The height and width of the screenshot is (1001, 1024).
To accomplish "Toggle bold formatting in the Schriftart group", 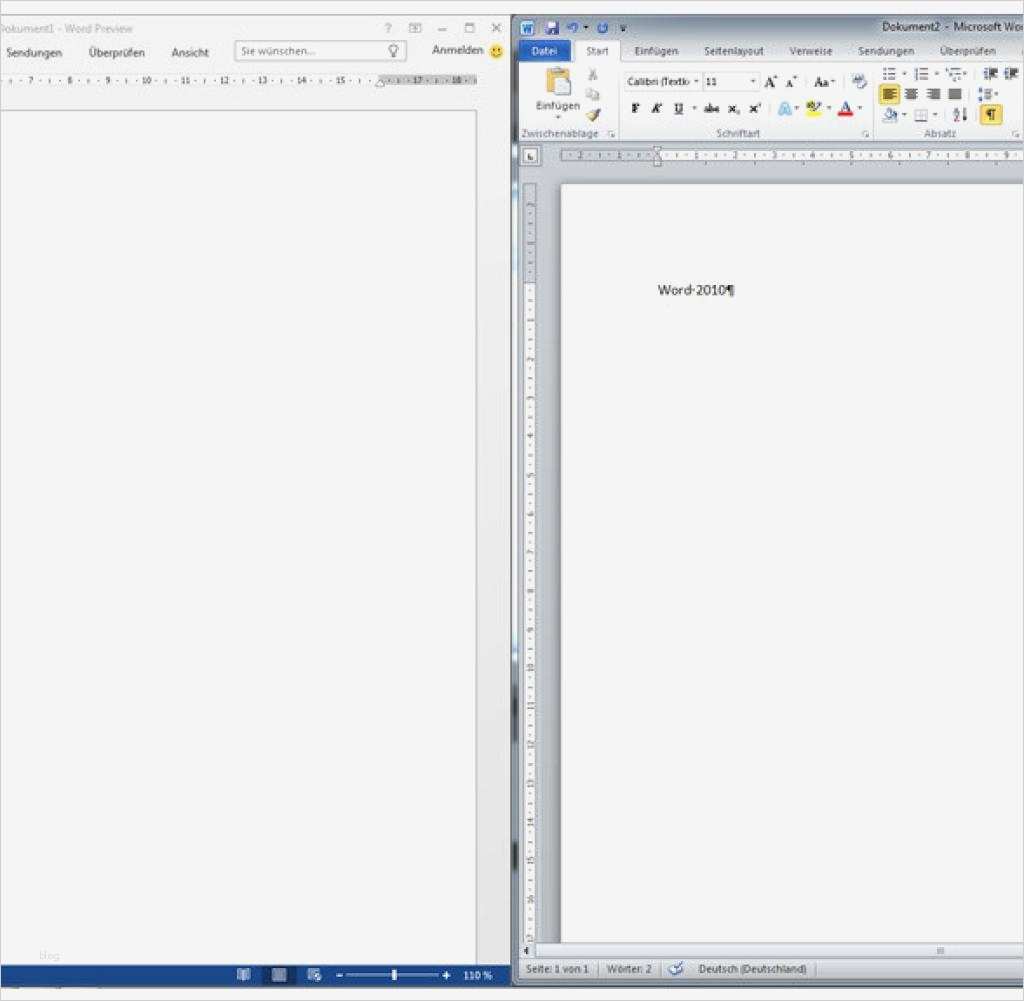I will 636,108.
